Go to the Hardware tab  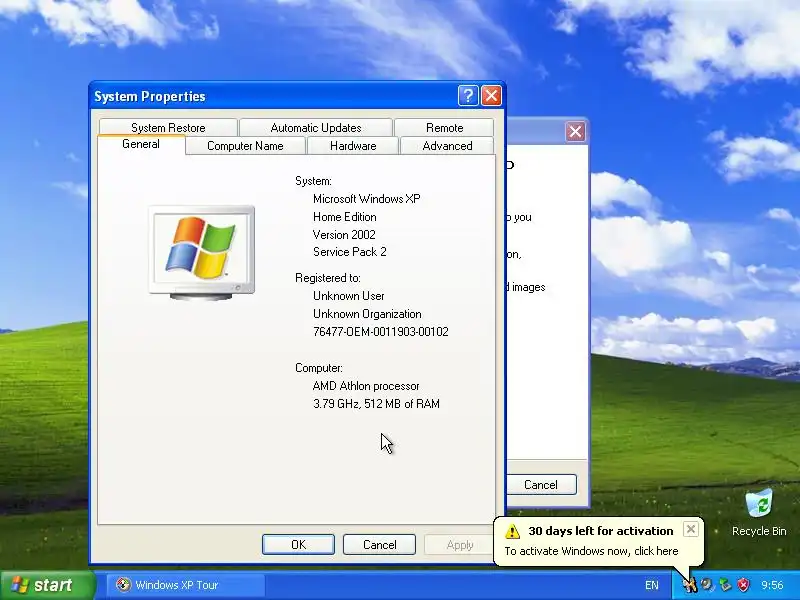coord(353,146)
